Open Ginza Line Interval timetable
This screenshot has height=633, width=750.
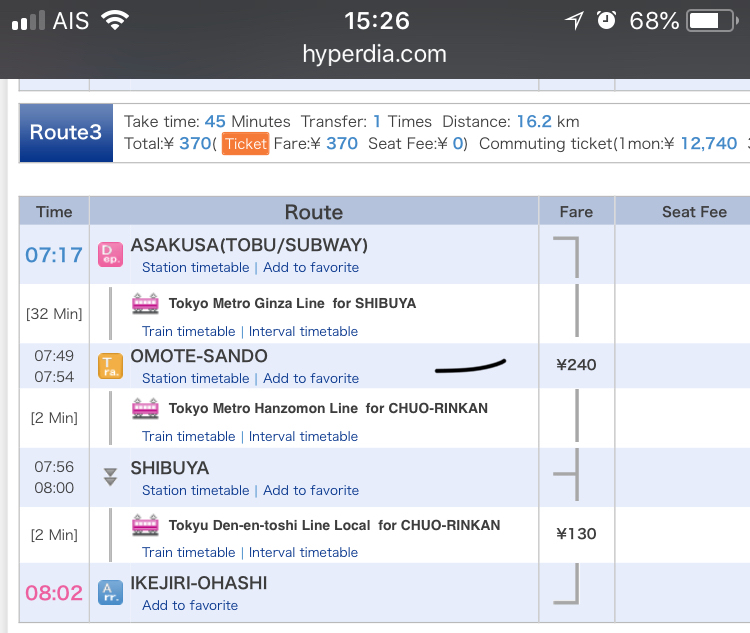(x=303, y=332)
